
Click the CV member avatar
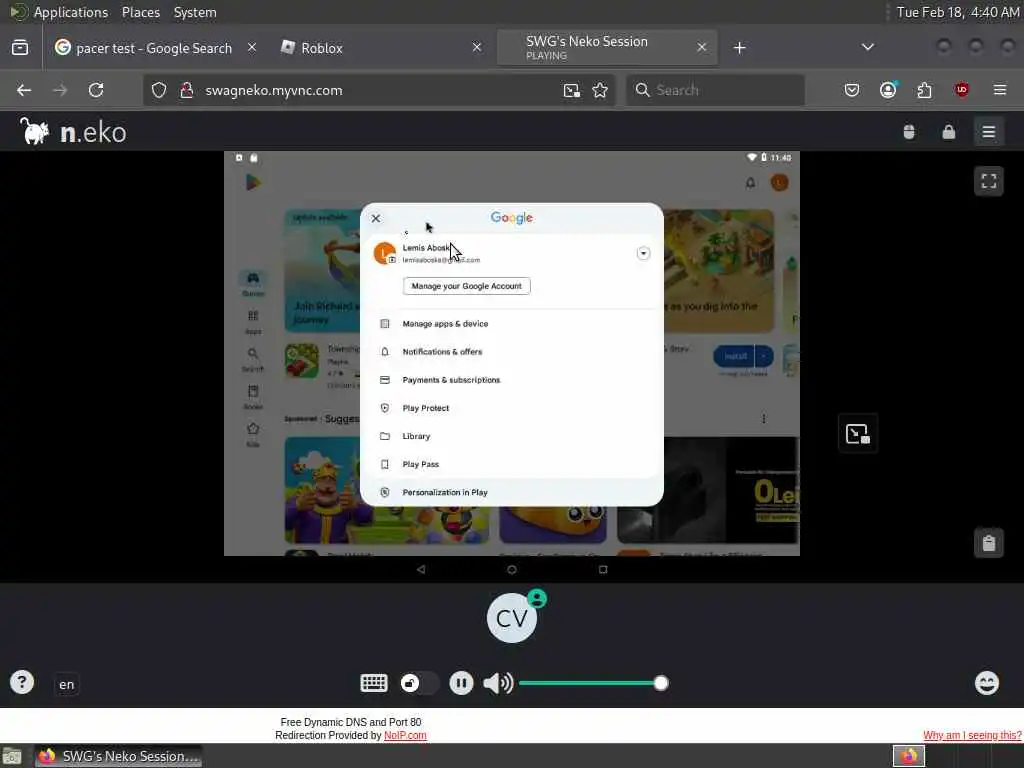512,618
